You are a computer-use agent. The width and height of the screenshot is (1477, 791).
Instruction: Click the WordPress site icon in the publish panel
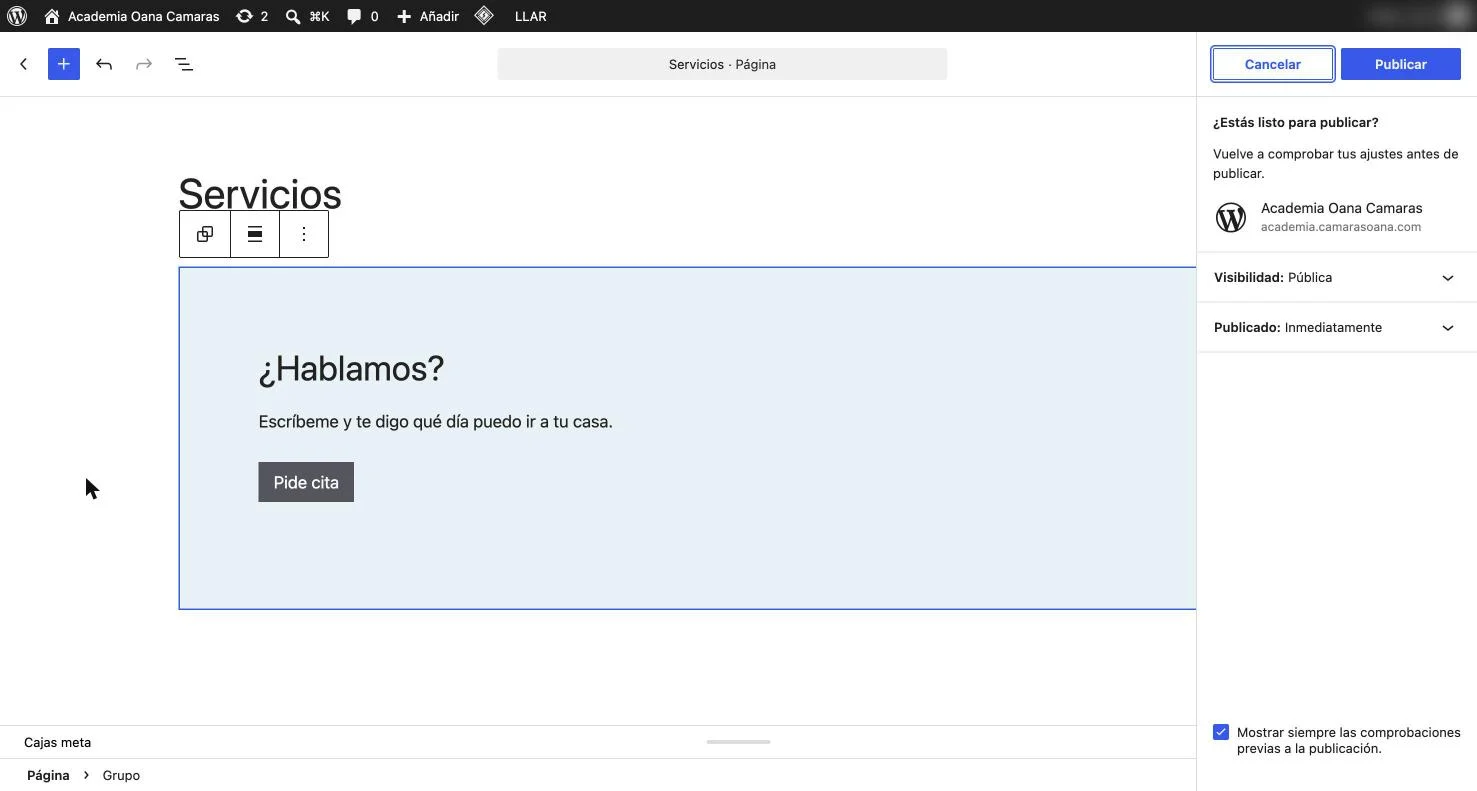point(1231,217)
